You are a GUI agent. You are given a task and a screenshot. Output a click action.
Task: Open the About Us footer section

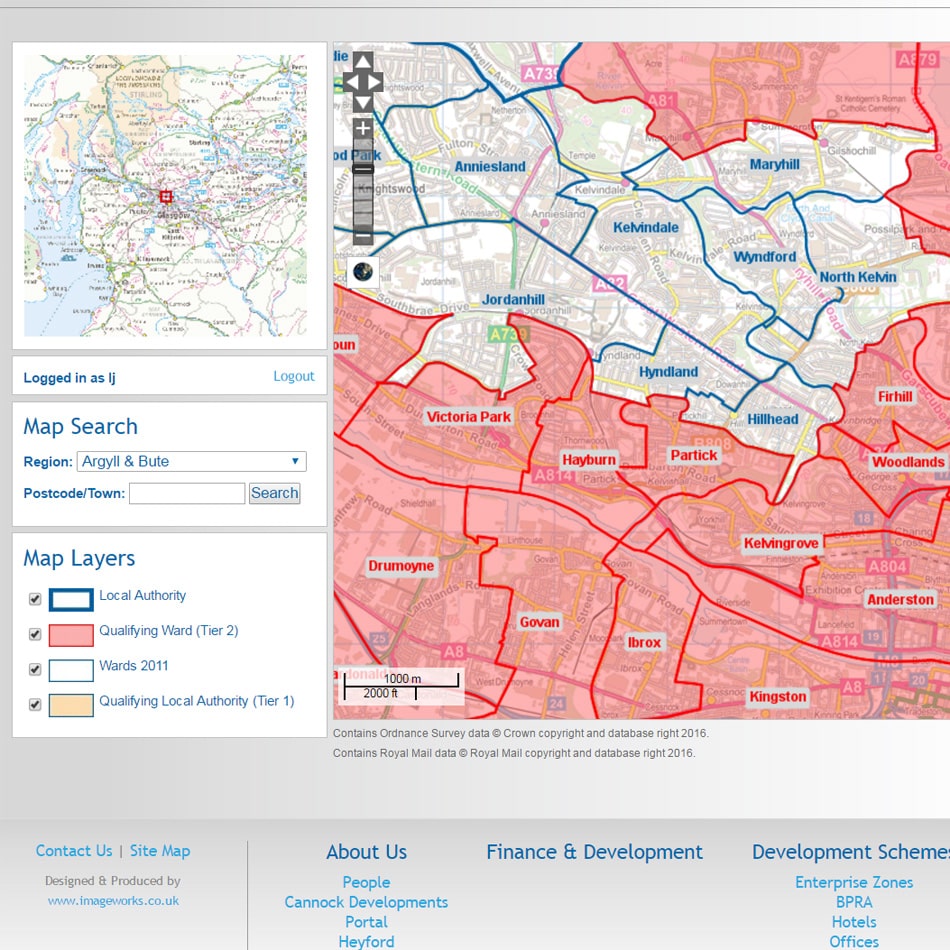(366, 852)
